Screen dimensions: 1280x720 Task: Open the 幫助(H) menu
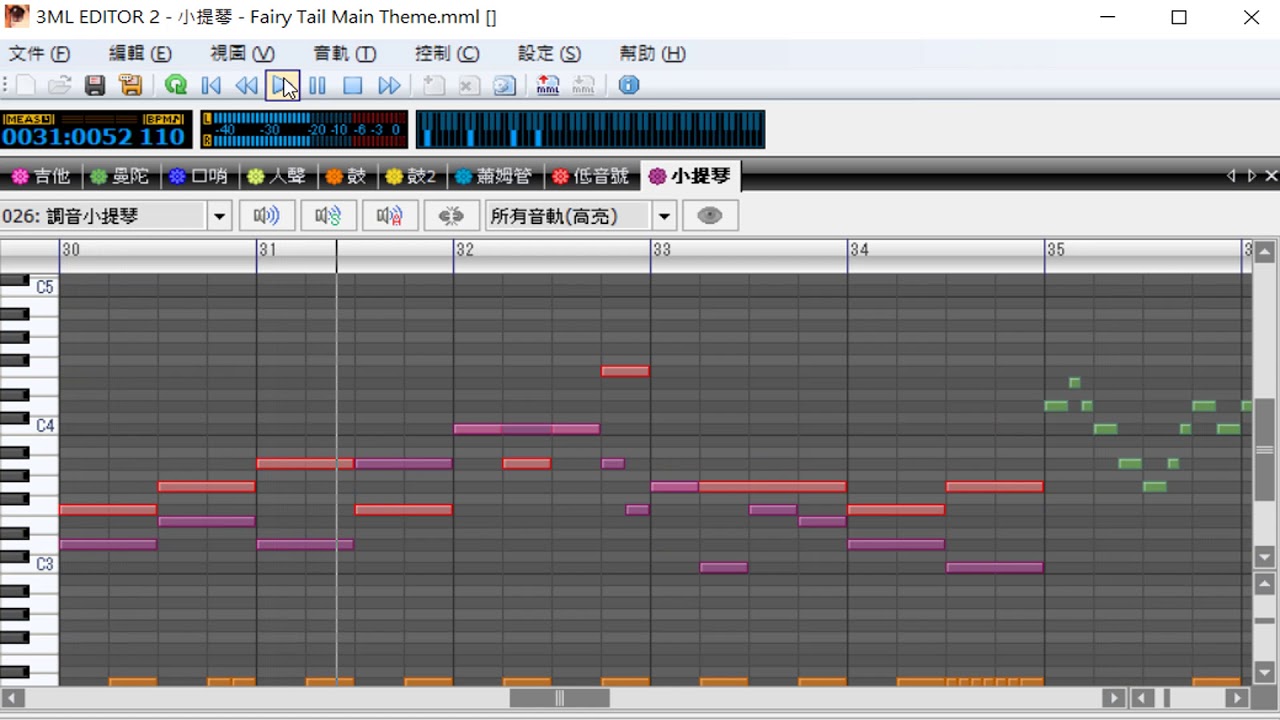(x=652, y=54)
